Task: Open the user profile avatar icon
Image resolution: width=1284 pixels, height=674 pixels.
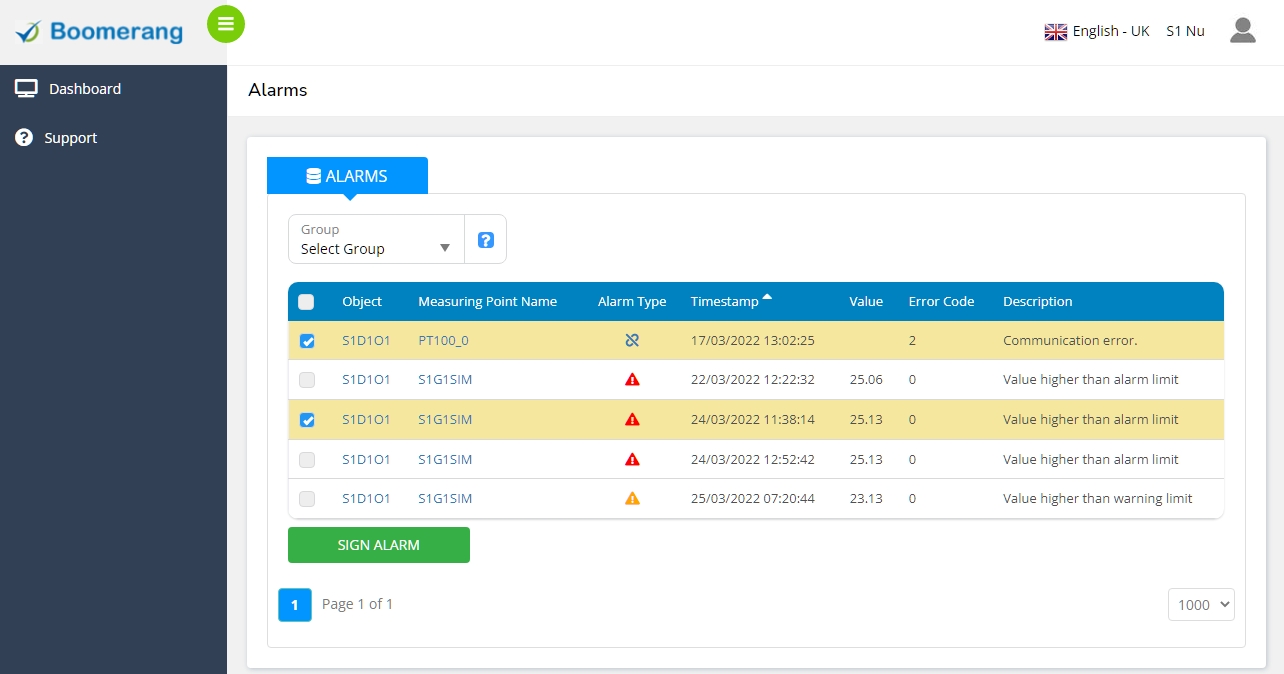Action: [x=1242, y=31]
